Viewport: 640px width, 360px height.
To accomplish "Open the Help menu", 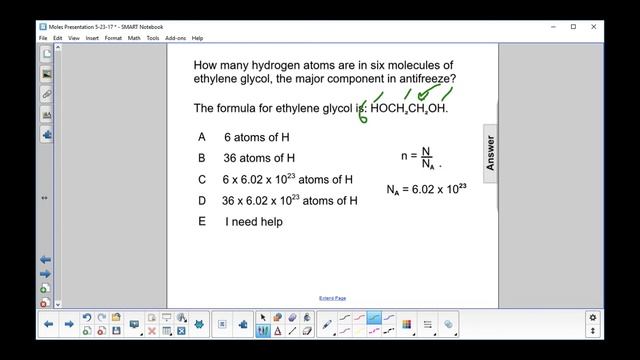I will (x=197, y=38).
